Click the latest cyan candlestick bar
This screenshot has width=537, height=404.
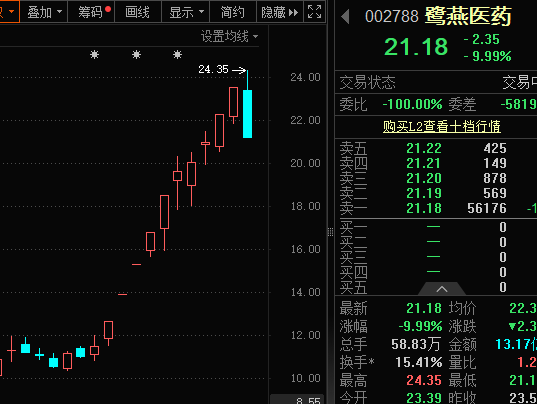click(x=247, y=114)
